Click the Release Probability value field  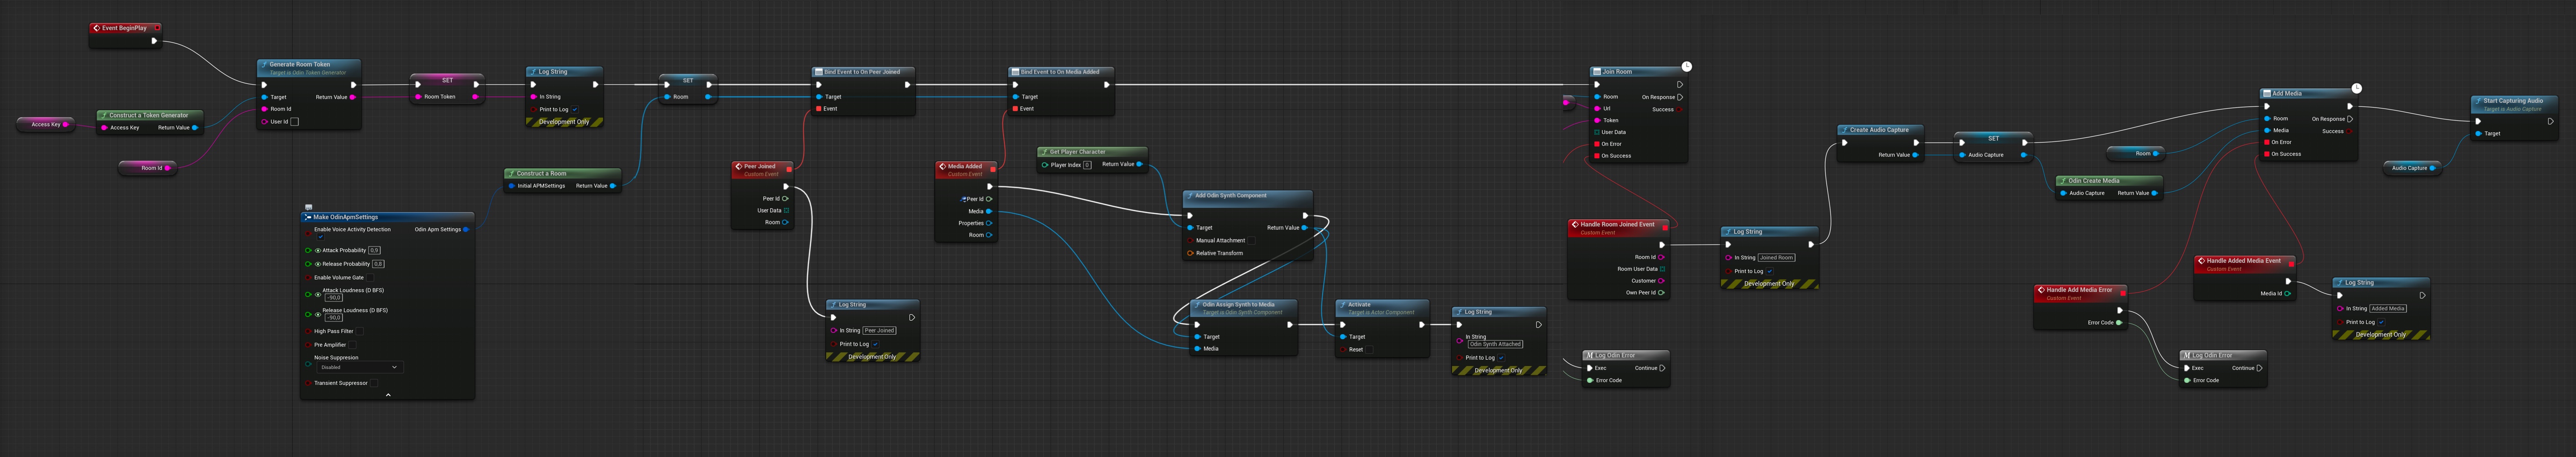(378, 264)
